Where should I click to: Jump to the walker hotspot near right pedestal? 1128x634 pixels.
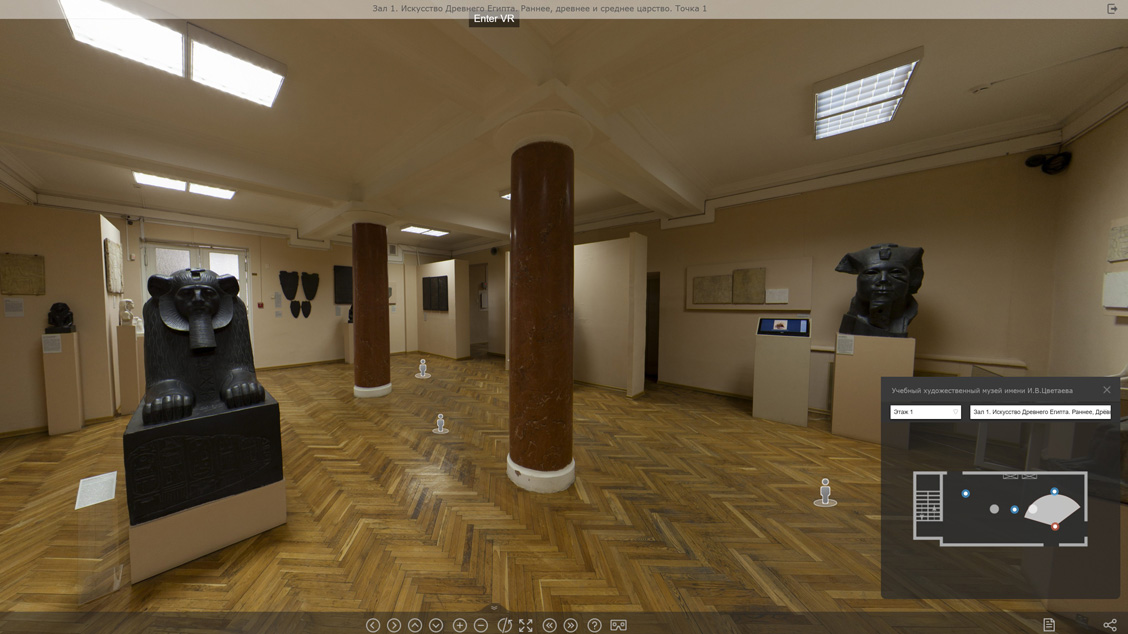[x=825, y=493]
